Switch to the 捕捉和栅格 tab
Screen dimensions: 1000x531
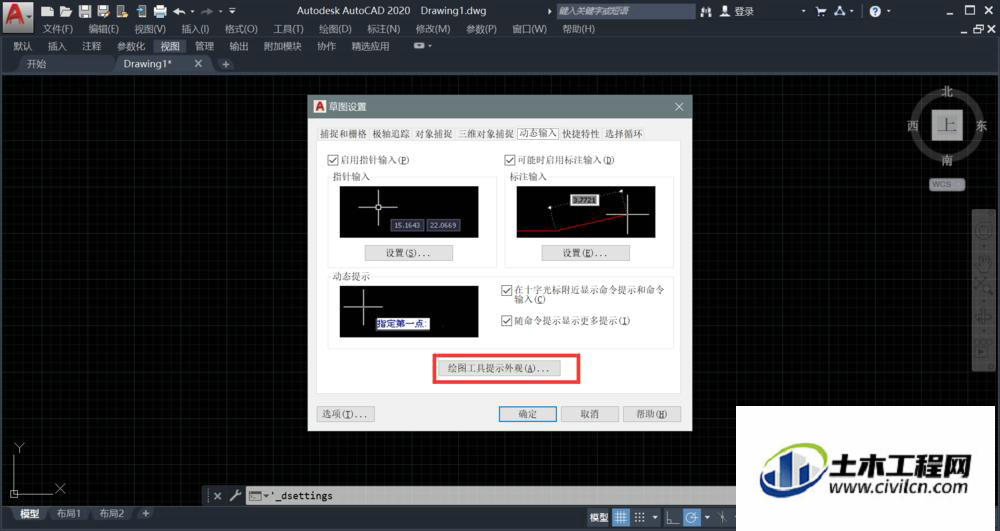[343, 134]
